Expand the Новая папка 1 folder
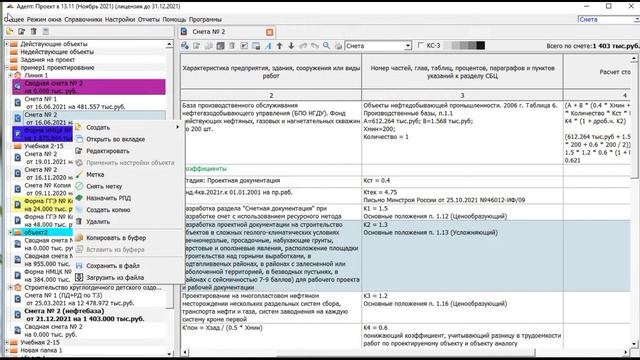Image resolution: width=640 pixels, height=360 pixels. point(7,350)
